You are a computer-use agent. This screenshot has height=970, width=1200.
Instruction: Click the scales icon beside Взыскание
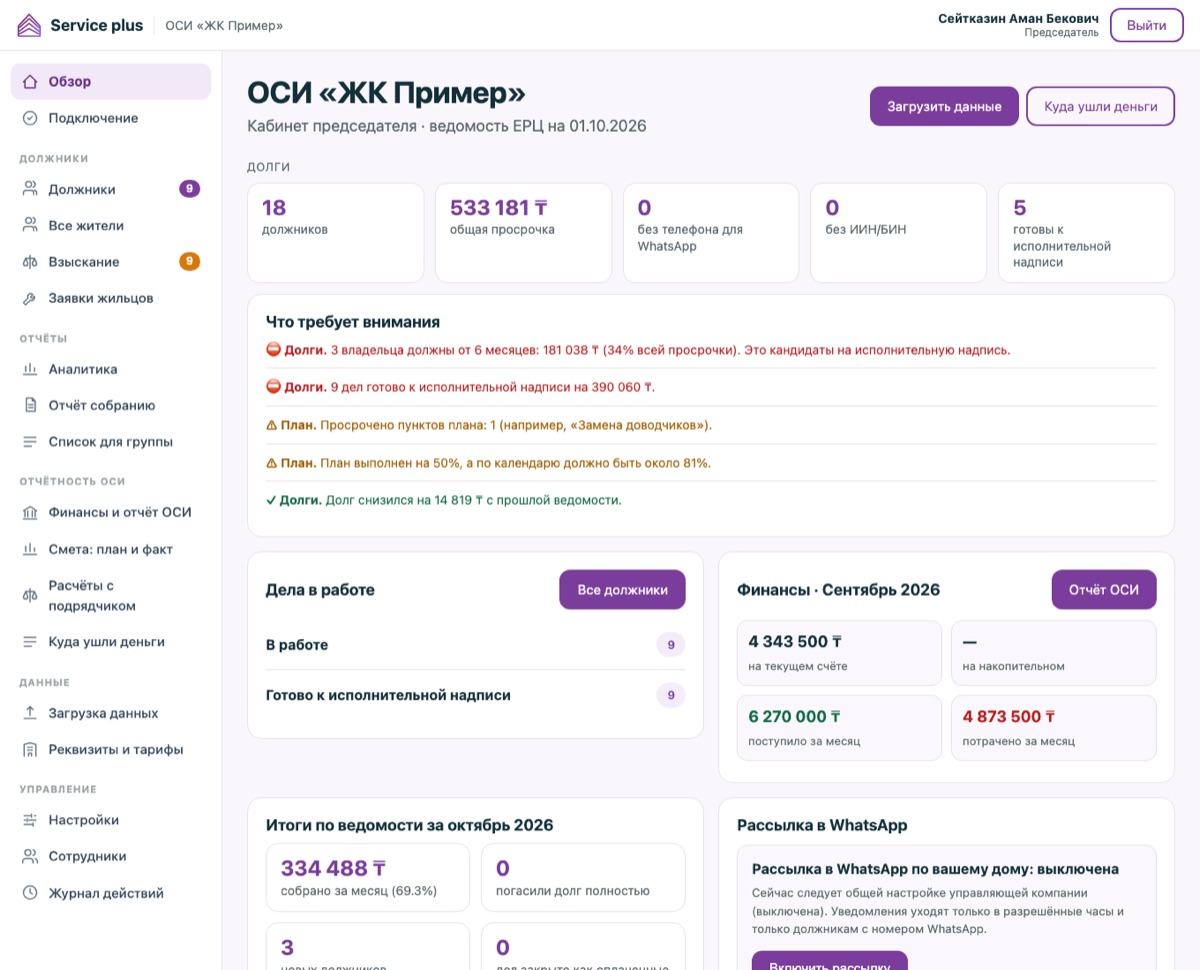(x=30, y=262)
